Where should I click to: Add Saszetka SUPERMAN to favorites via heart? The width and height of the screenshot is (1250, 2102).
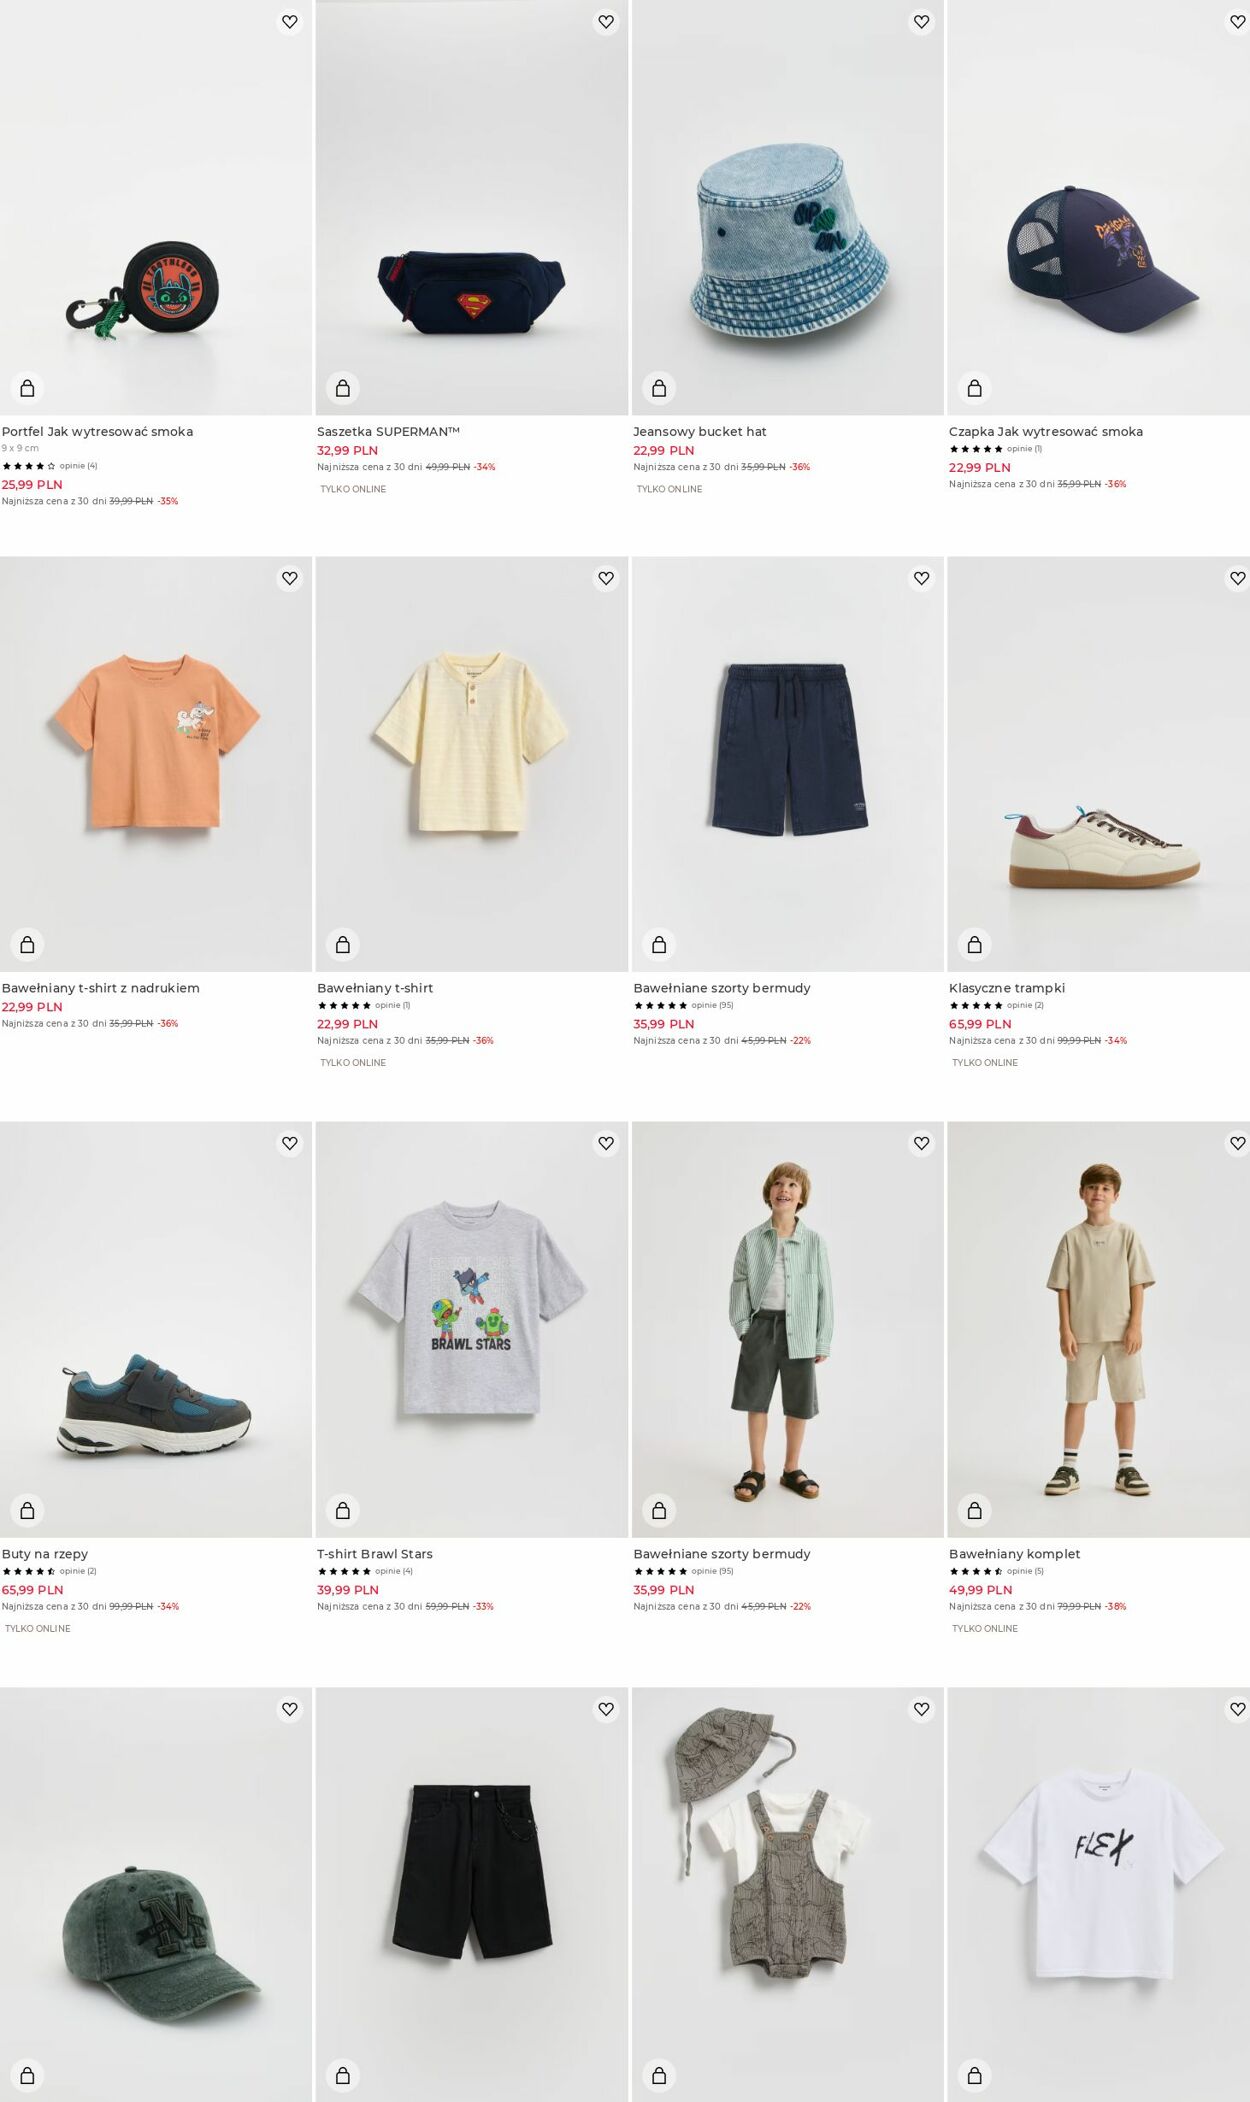[x=606, y=22]
